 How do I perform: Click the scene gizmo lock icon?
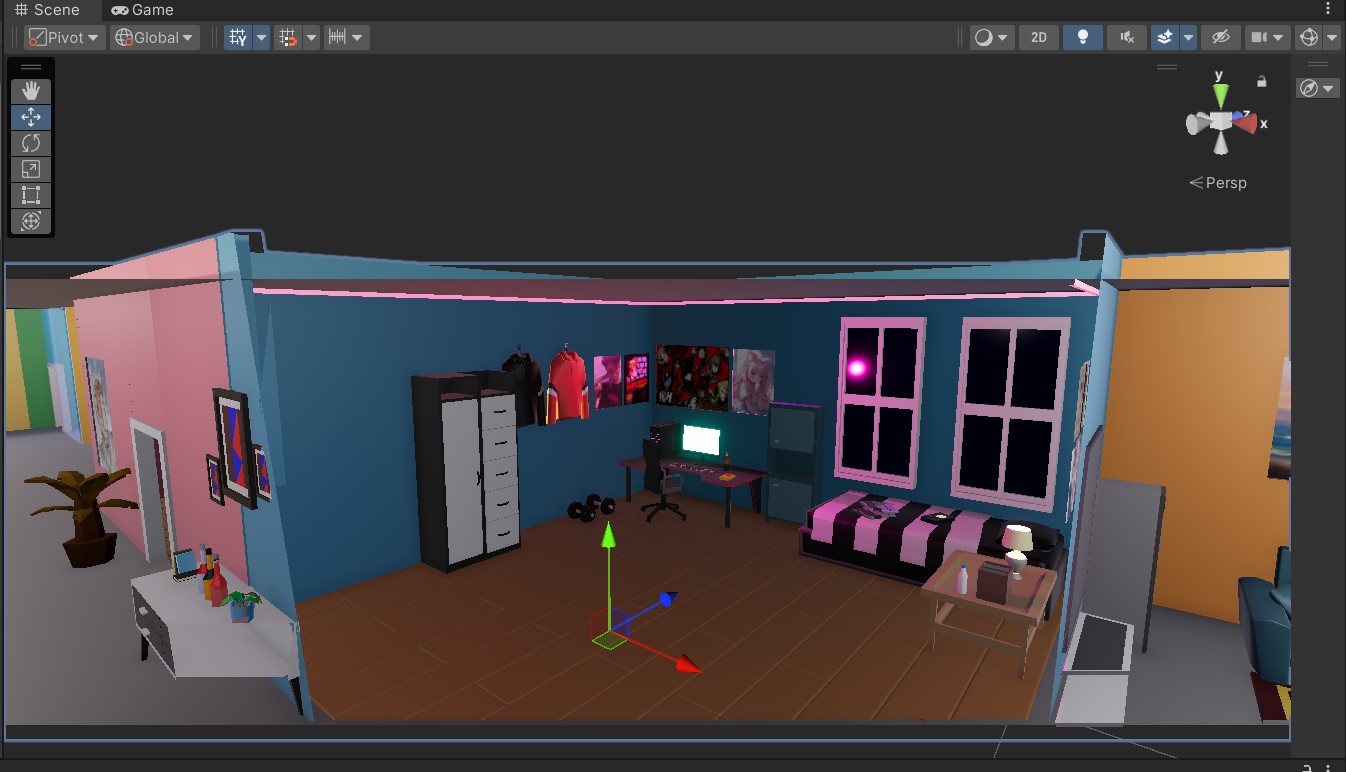(1261, 81)
